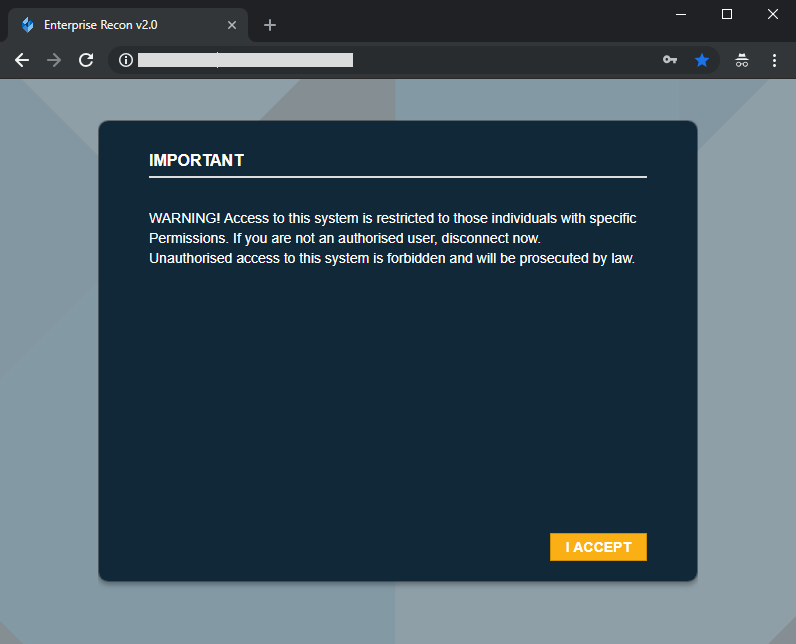Click the blue bookmark star
The height and width of the screenshot is (644, 796).
[x=702, y=60]
